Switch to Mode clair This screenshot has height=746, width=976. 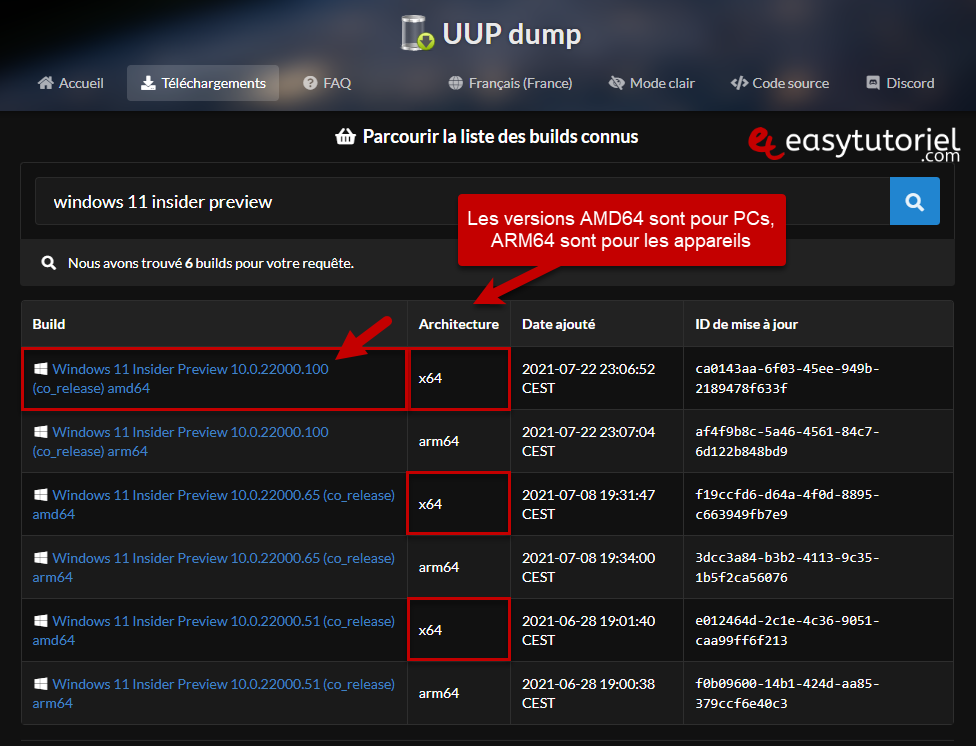(x=651, y=83)
